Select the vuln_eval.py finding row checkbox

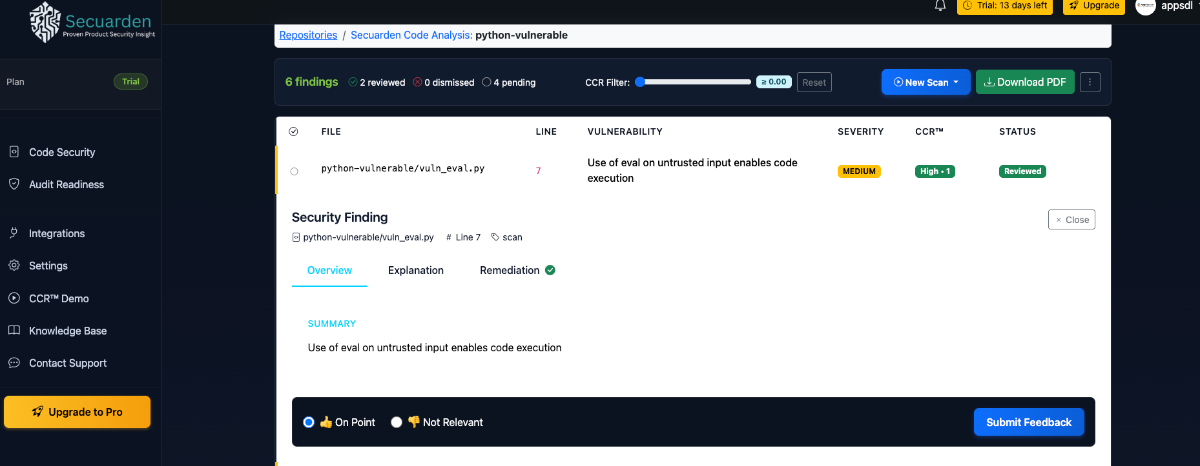[x=294, y=171]
